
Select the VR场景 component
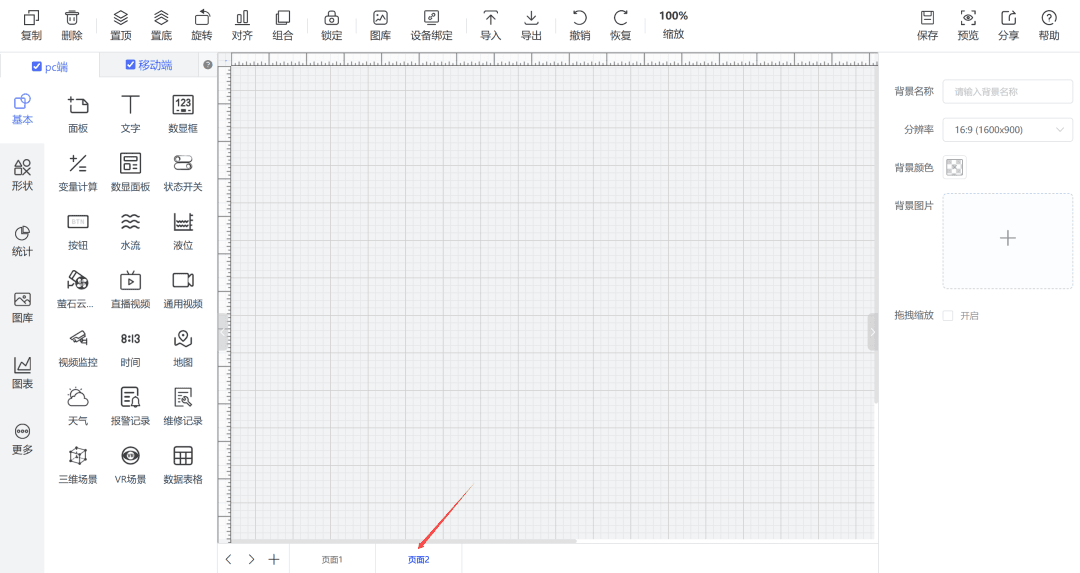point(130,465)
